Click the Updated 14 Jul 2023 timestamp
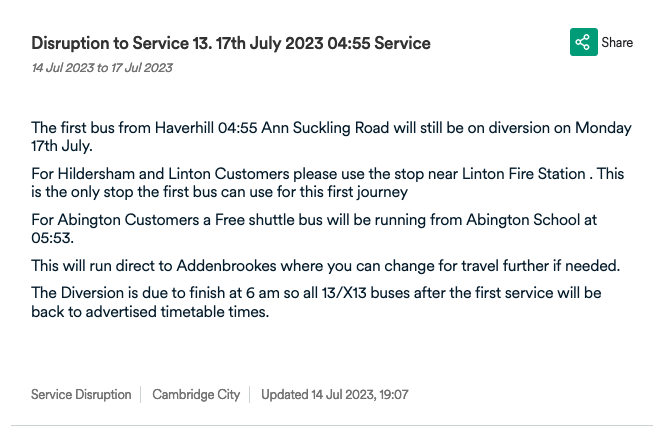668x436 pixels. 335,395
